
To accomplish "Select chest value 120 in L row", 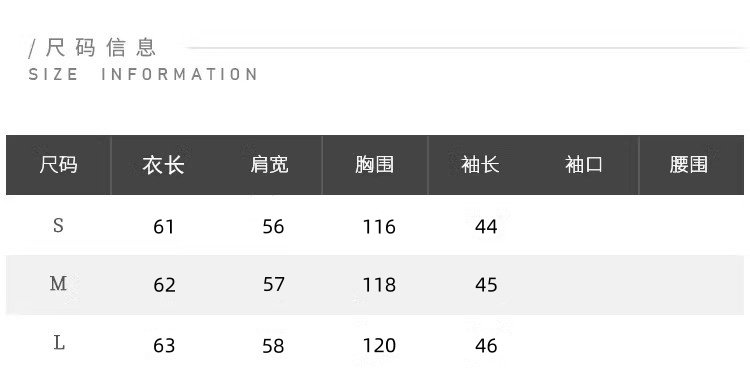I will pyautogui.click(x=379, y=345).
